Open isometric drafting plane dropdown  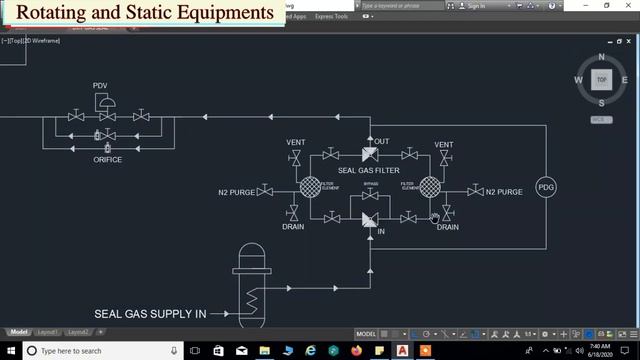coord(454,334)
